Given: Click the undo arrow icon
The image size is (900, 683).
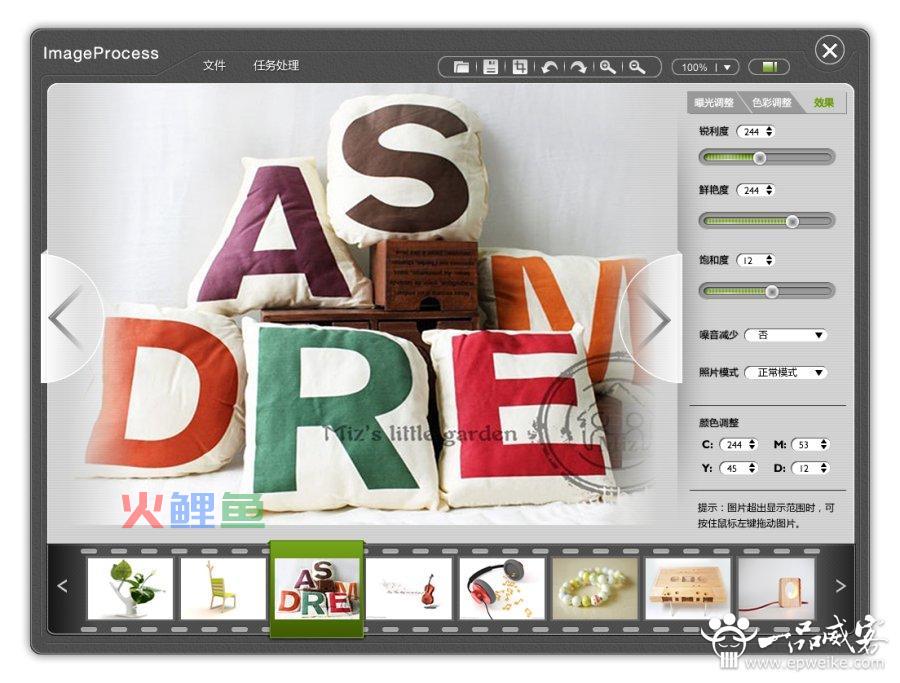Looking at the screenshot, I should (x=549, y=67).
